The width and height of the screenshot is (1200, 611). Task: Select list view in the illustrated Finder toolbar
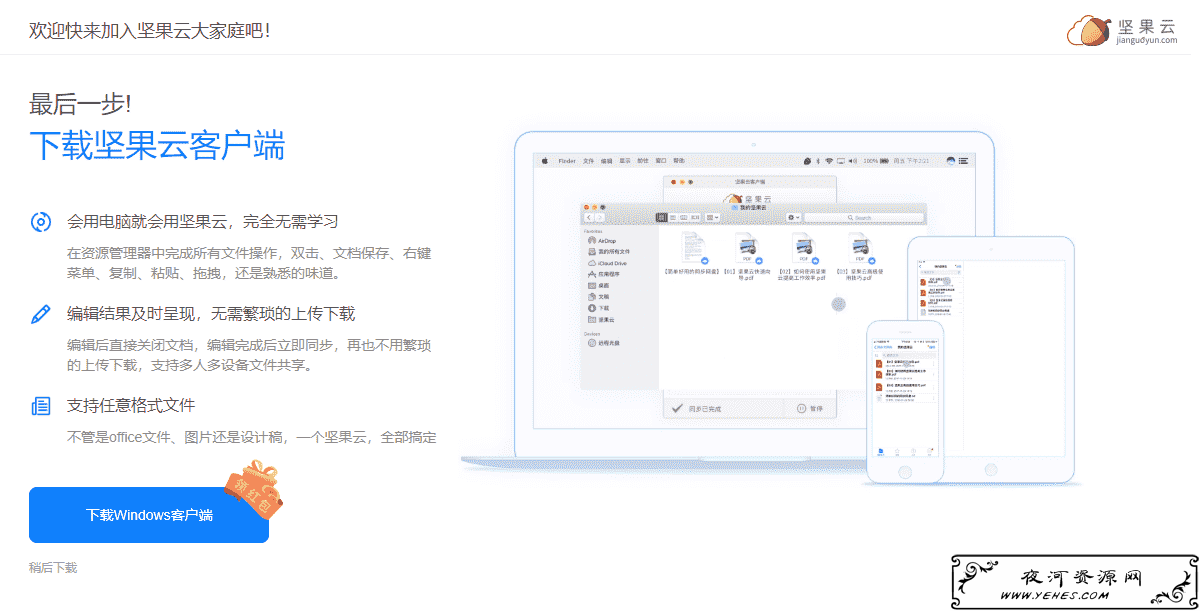pos(673,217)
